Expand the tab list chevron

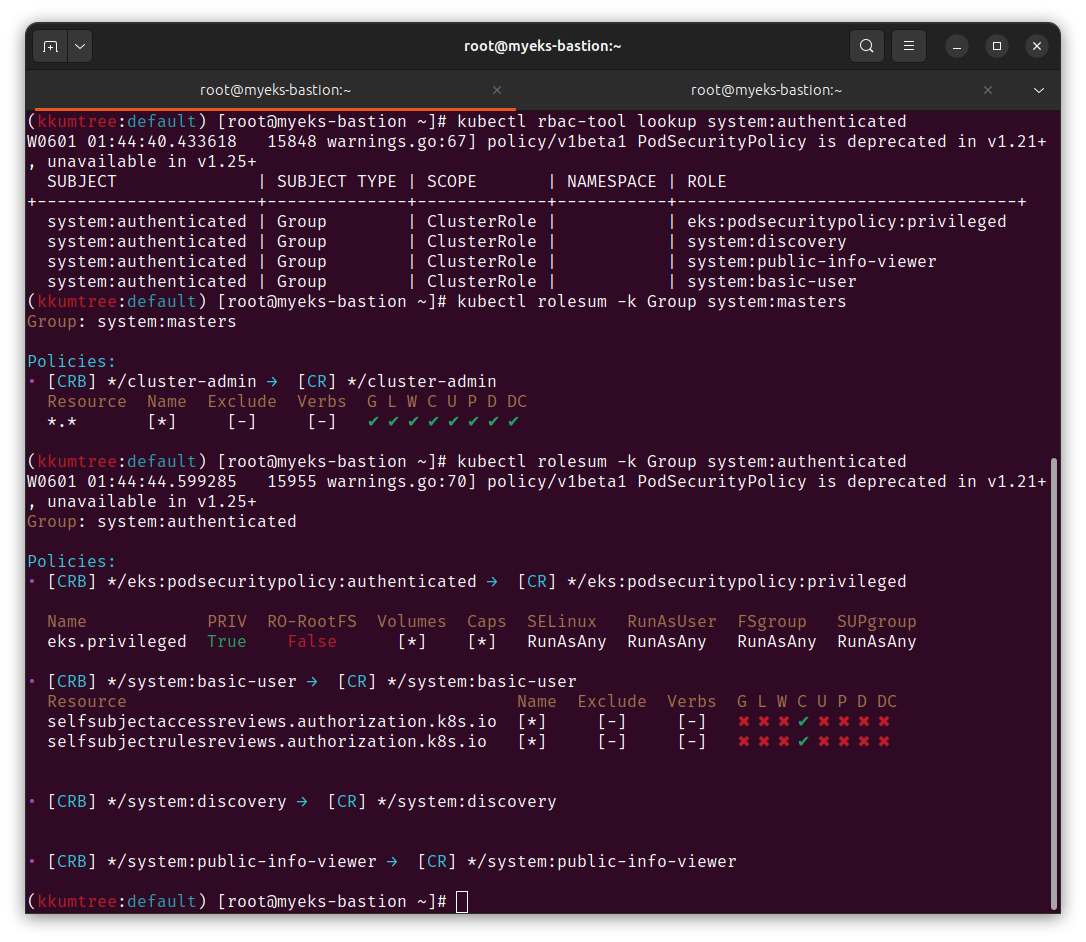coord(1038,90)
